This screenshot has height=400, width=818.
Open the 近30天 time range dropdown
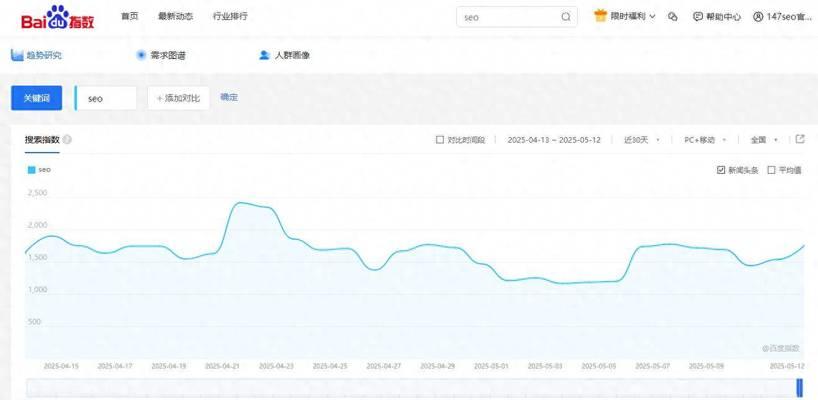[x=642, y=140]
